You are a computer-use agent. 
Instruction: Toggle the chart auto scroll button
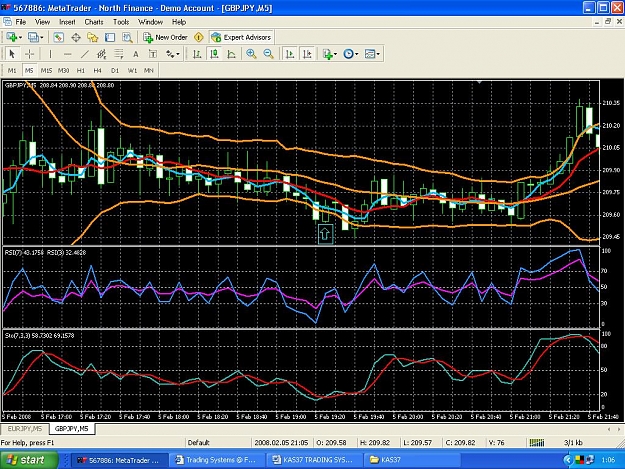click(x=290, y=54)
